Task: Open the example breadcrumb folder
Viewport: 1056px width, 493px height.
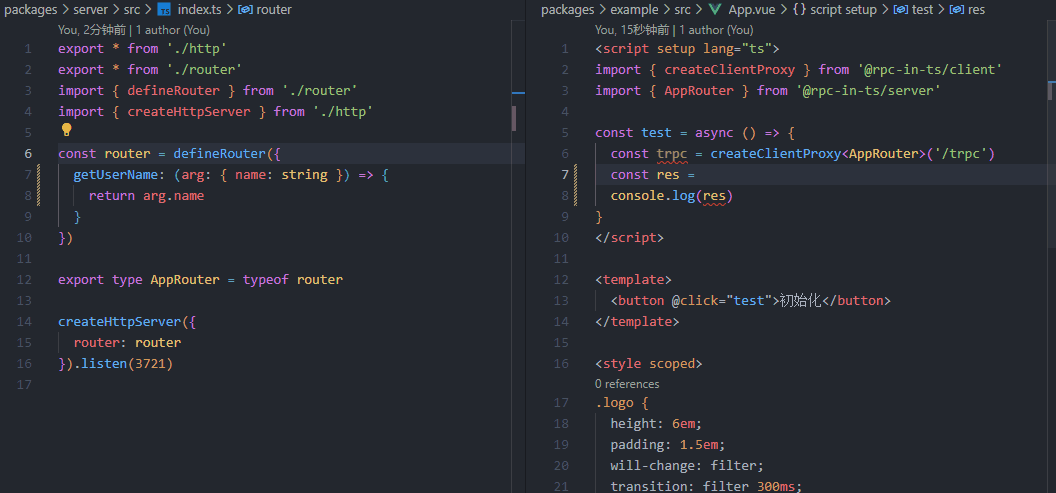Action: pos(634,10)
